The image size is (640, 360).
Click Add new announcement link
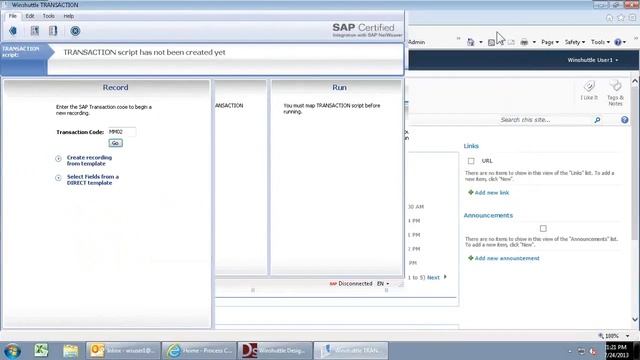507,258
